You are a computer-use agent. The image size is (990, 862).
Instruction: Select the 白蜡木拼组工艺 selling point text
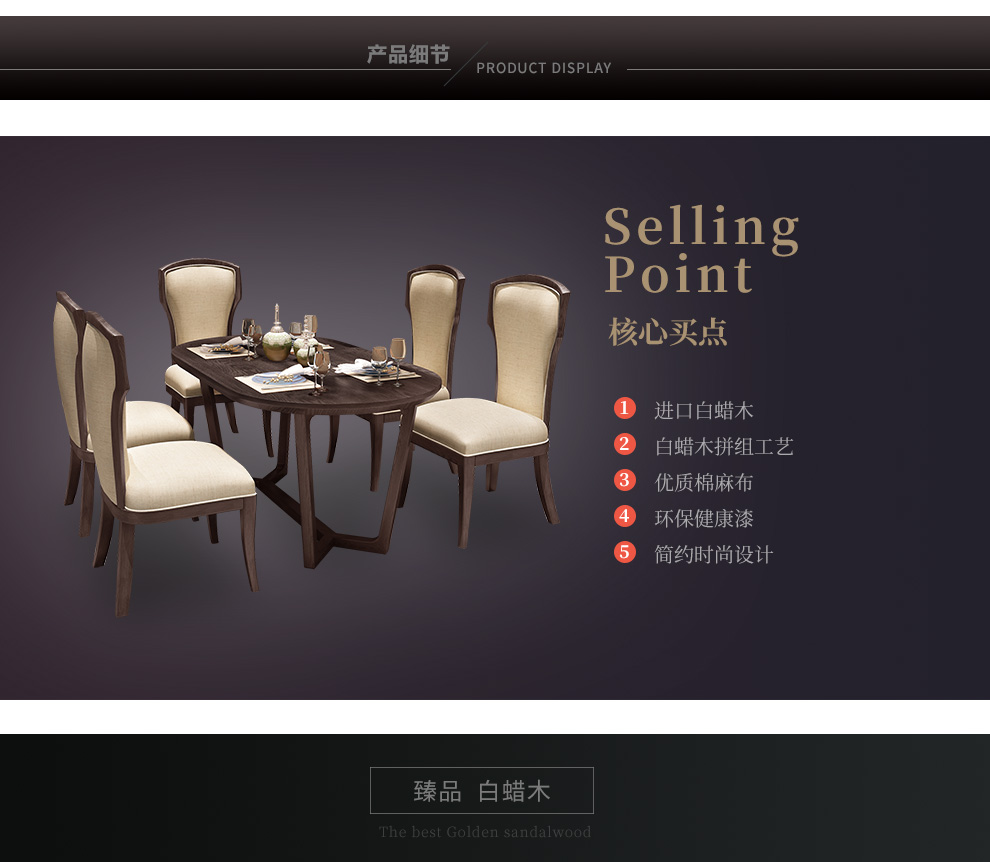(724, 446)
